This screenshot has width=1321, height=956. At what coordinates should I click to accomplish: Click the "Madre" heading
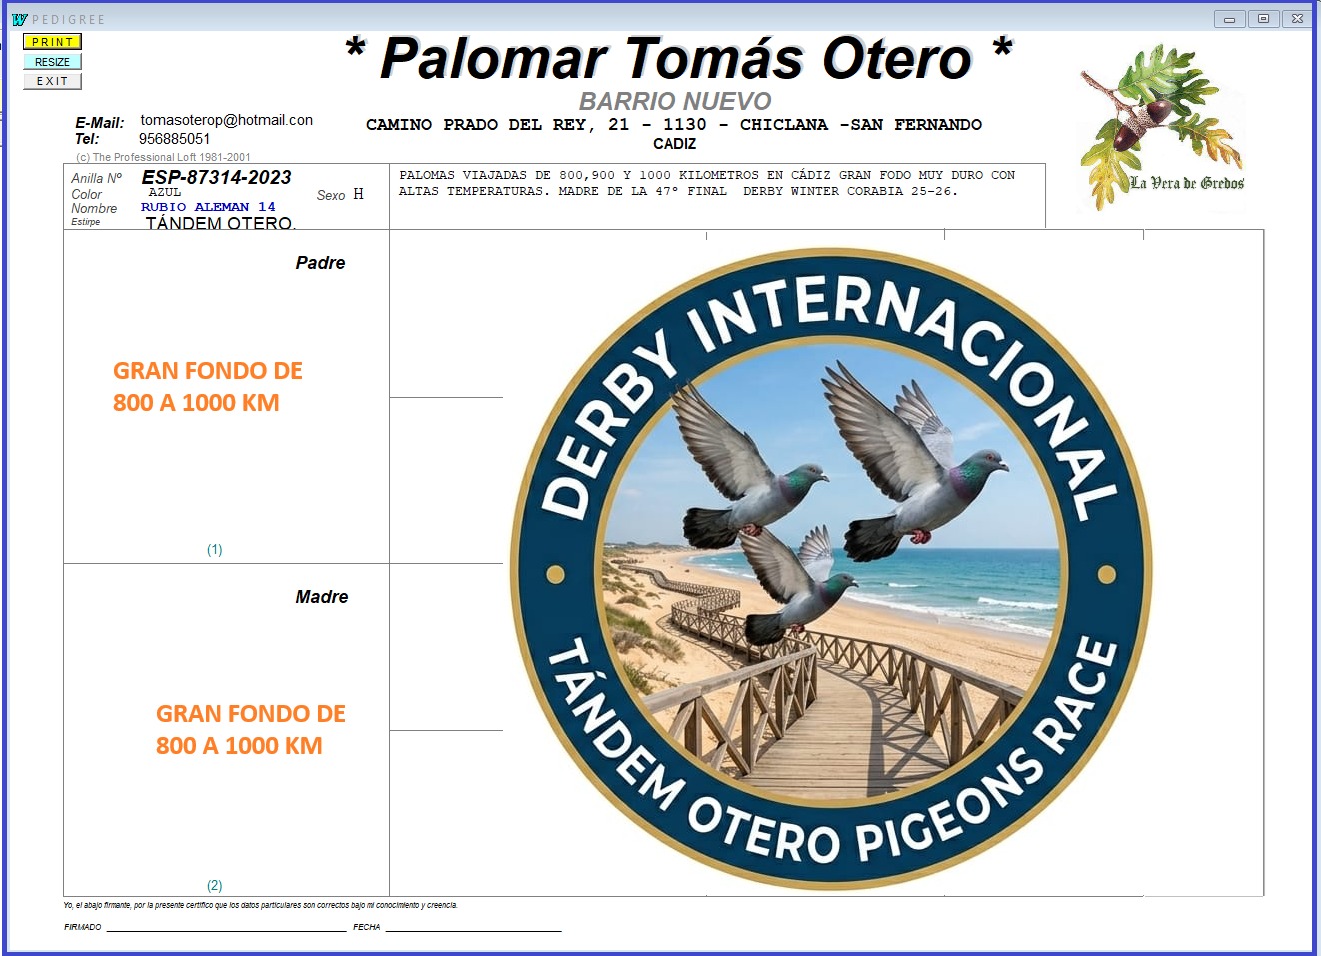tap(322, 597)
